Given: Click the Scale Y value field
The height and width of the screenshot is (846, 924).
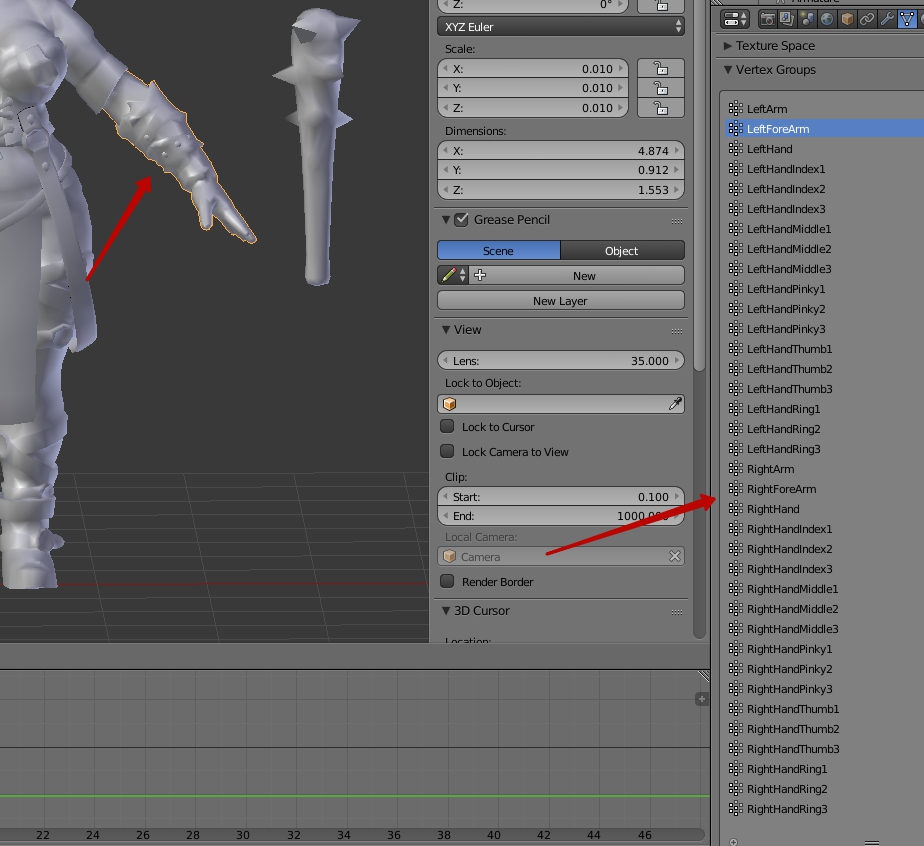Looking at the screenshot, I should point(533,88).
